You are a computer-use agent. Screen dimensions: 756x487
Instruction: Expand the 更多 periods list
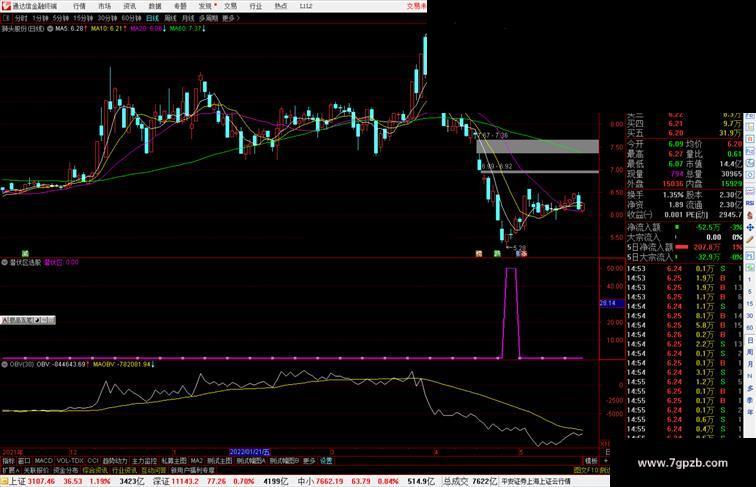[230, 18]
